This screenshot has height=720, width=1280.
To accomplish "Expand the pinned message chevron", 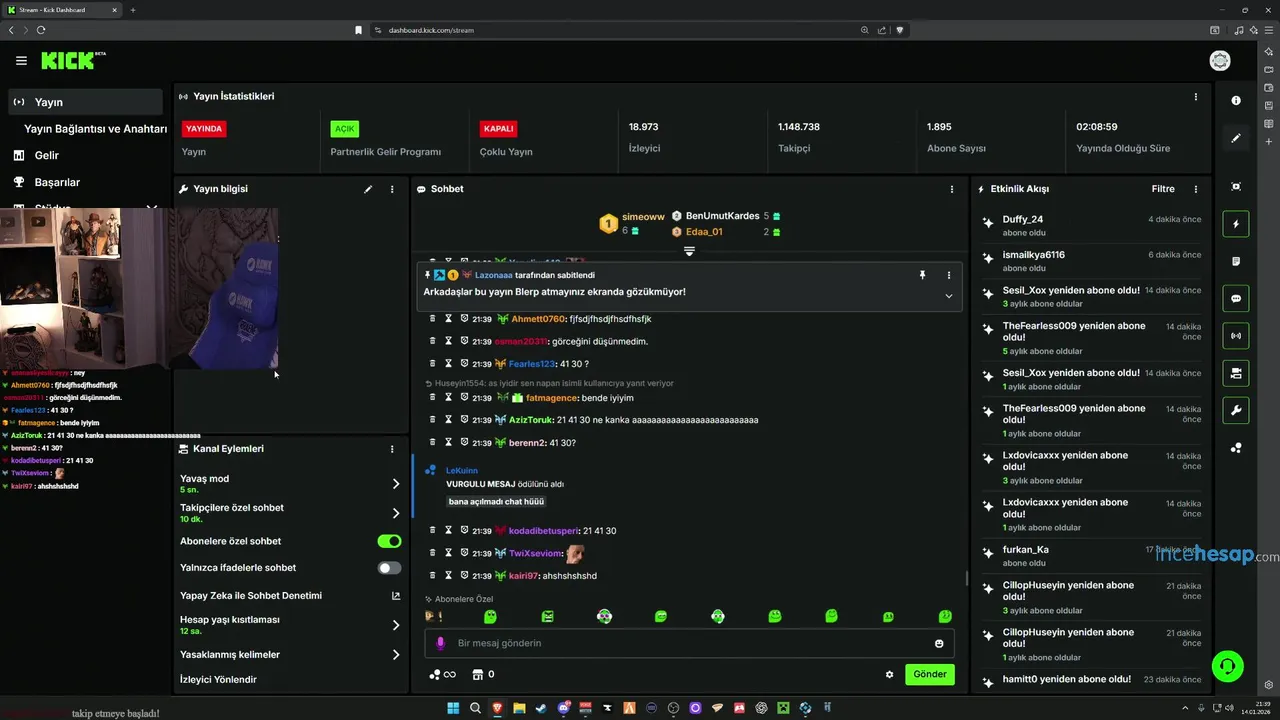I will point(949,296).
